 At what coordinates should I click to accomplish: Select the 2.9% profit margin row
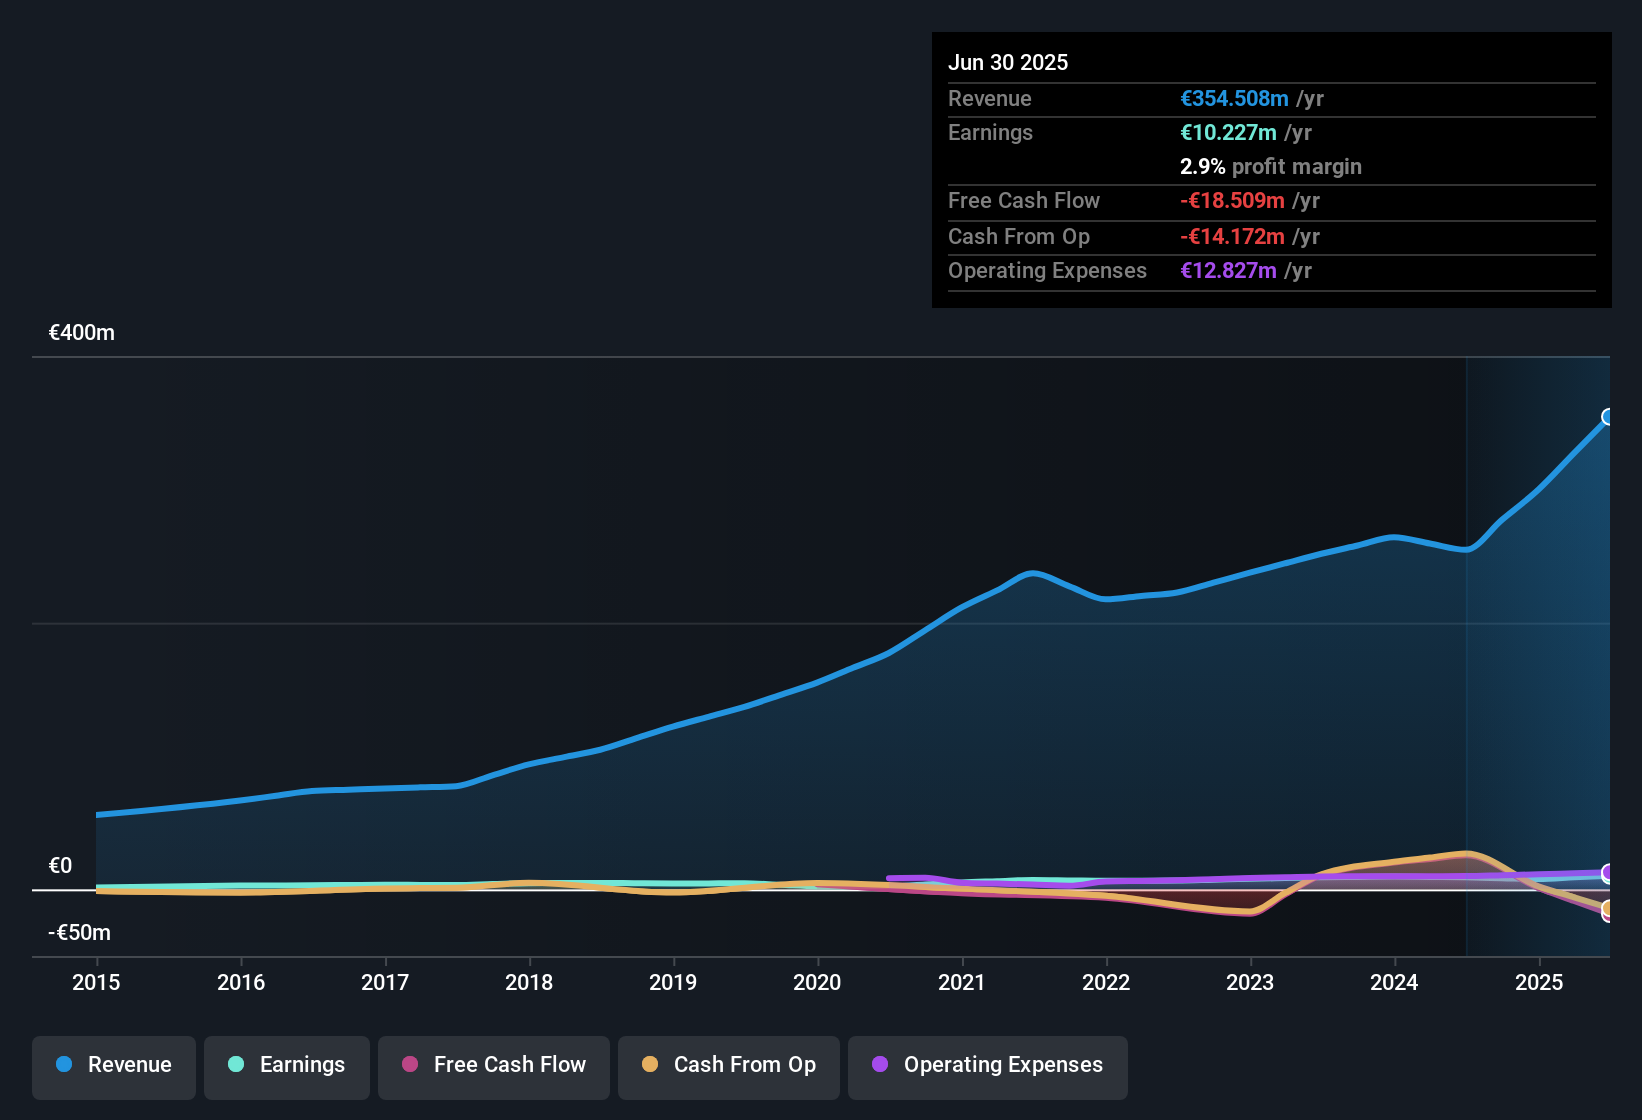(x=1271, y=167)
